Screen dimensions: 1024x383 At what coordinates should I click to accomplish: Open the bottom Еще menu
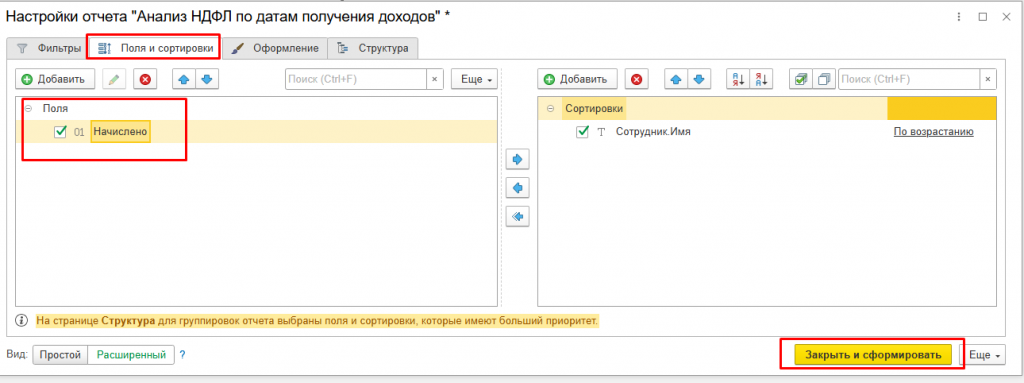click(984, 355)
